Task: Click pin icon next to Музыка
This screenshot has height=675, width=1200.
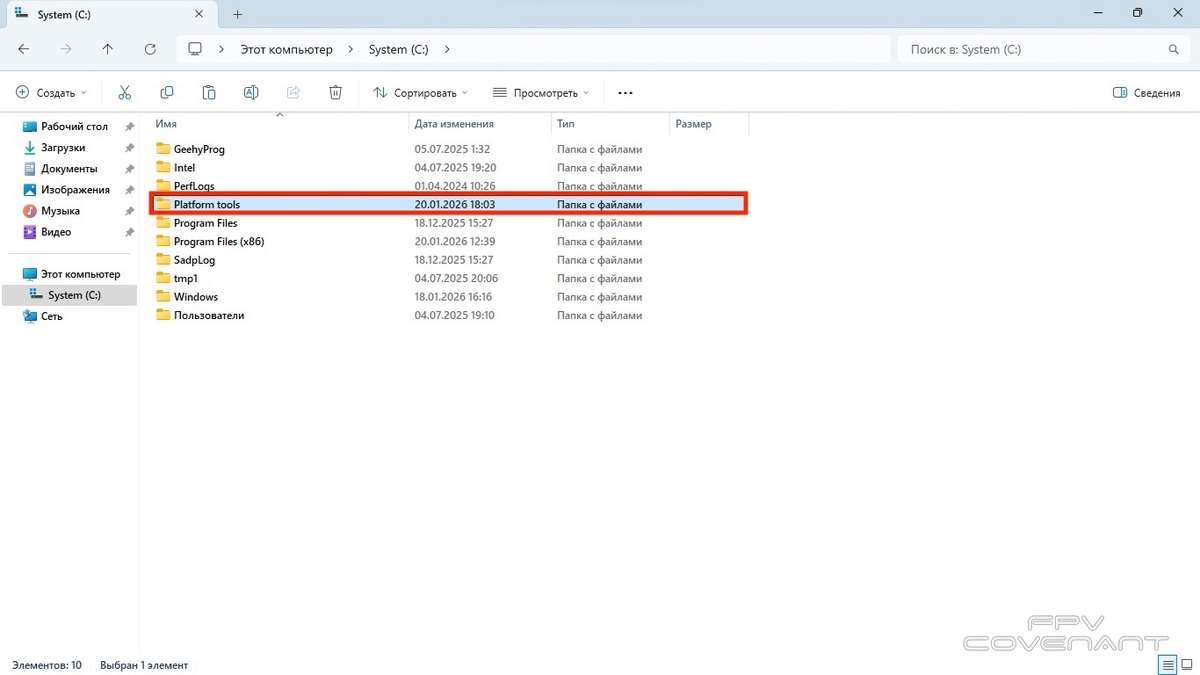Action: coord(129,211)
